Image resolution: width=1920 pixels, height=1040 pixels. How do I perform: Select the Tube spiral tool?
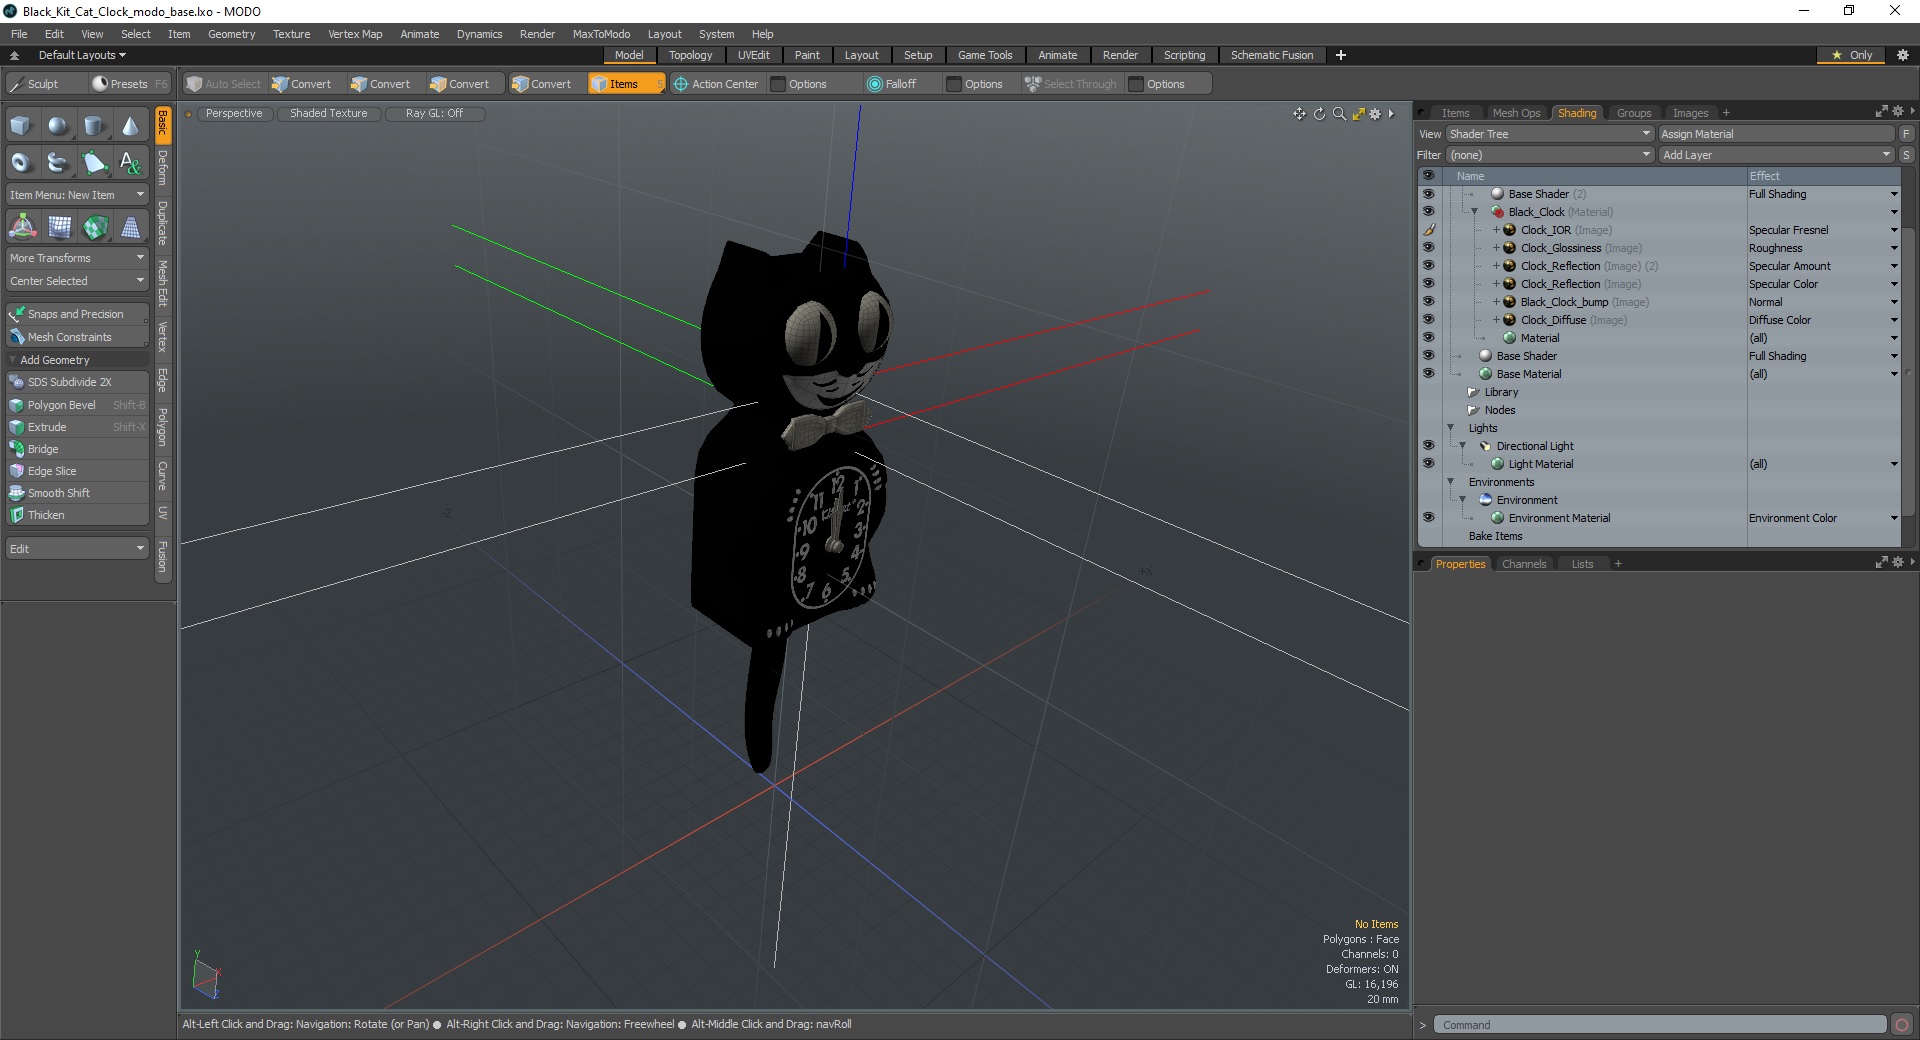(59, 162)
